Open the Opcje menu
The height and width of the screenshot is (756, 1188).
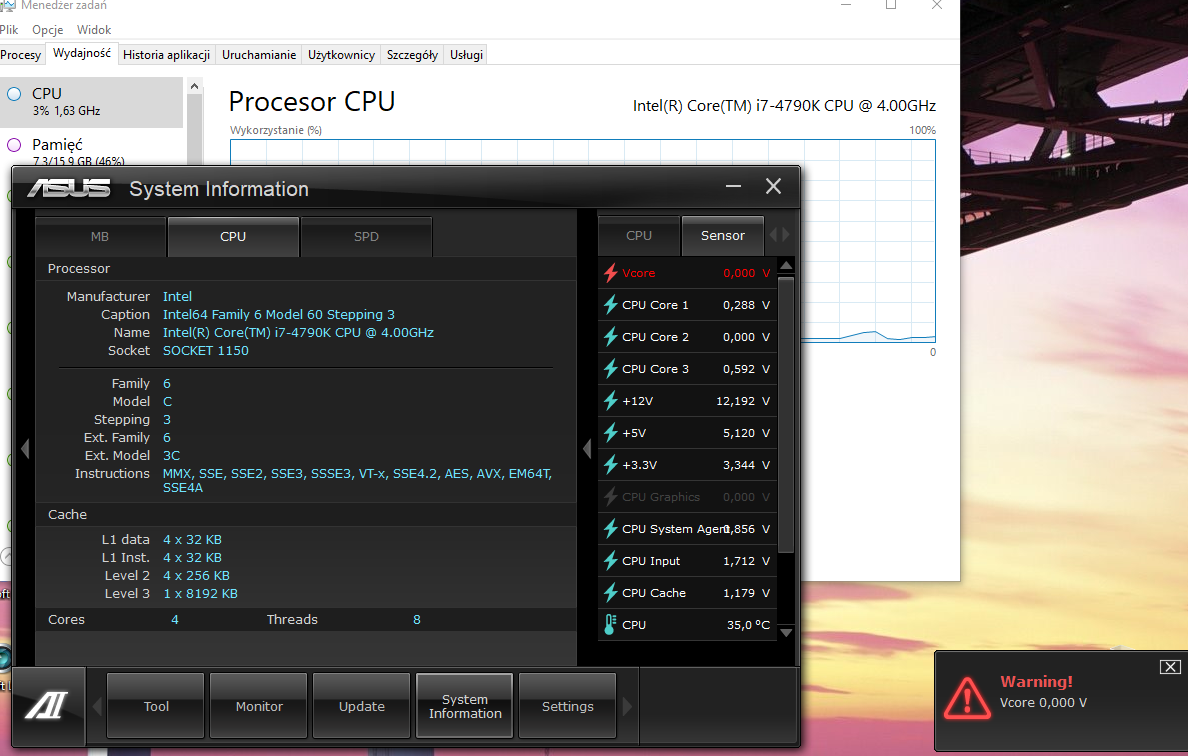48,30
